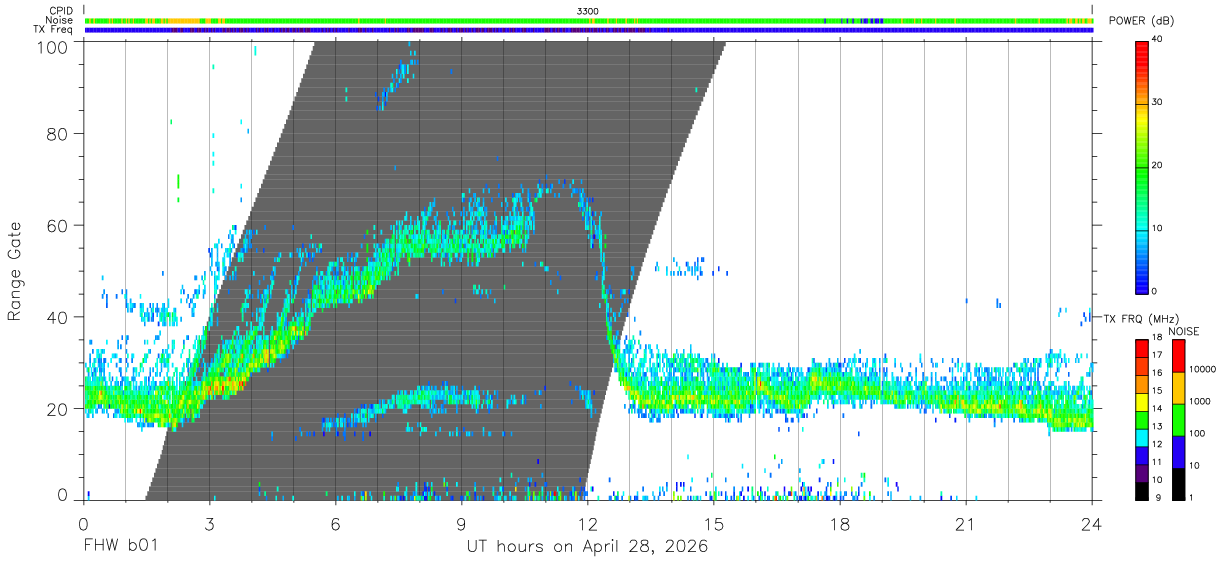Image resolution: width=1228 pixels, height=567 pixels.
Task: Click the 60 tick on Range Gate axis
Action: point(57,225)
